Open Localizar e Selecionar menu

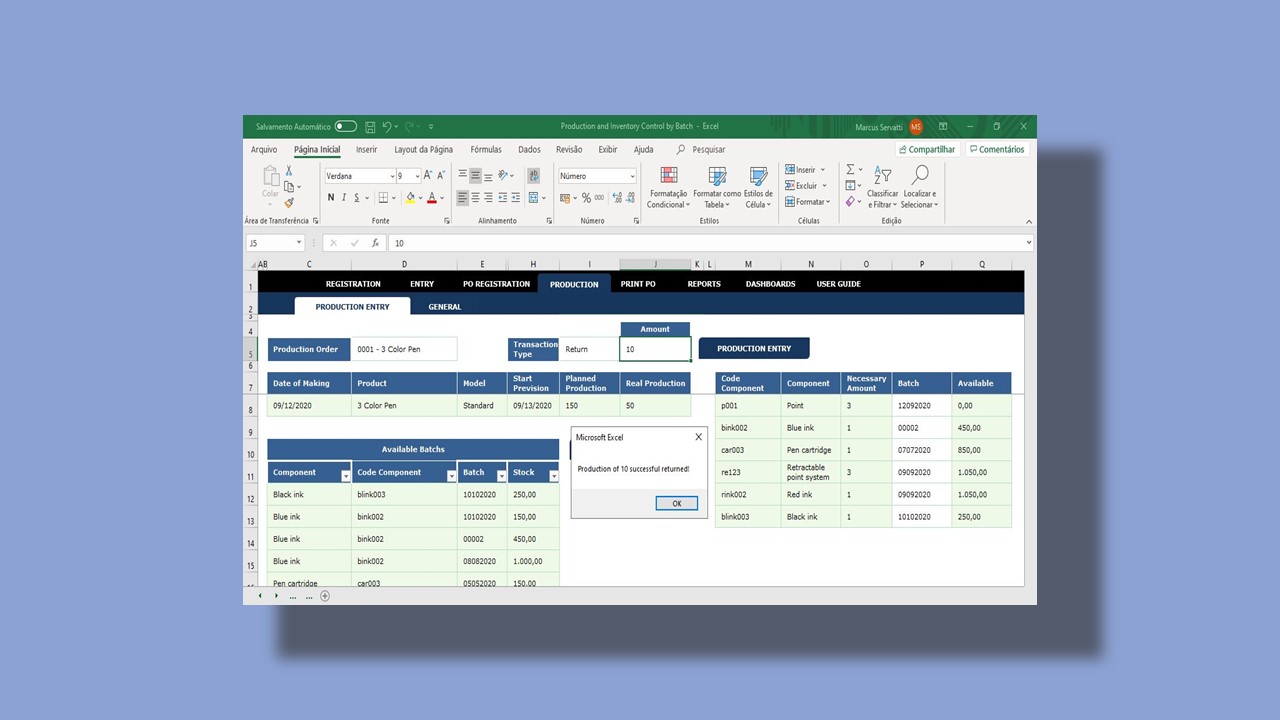[919, 188]
